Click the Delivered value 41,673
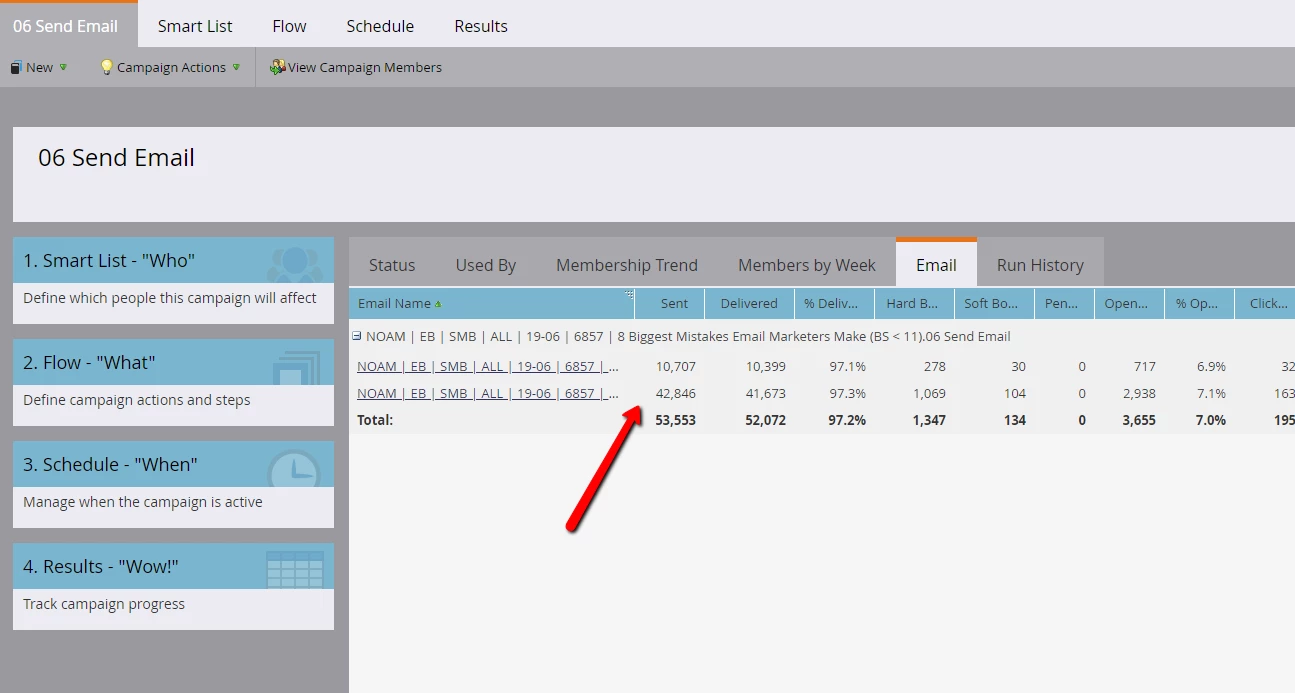The image size is (1295, 693). (x=765, y=394)
